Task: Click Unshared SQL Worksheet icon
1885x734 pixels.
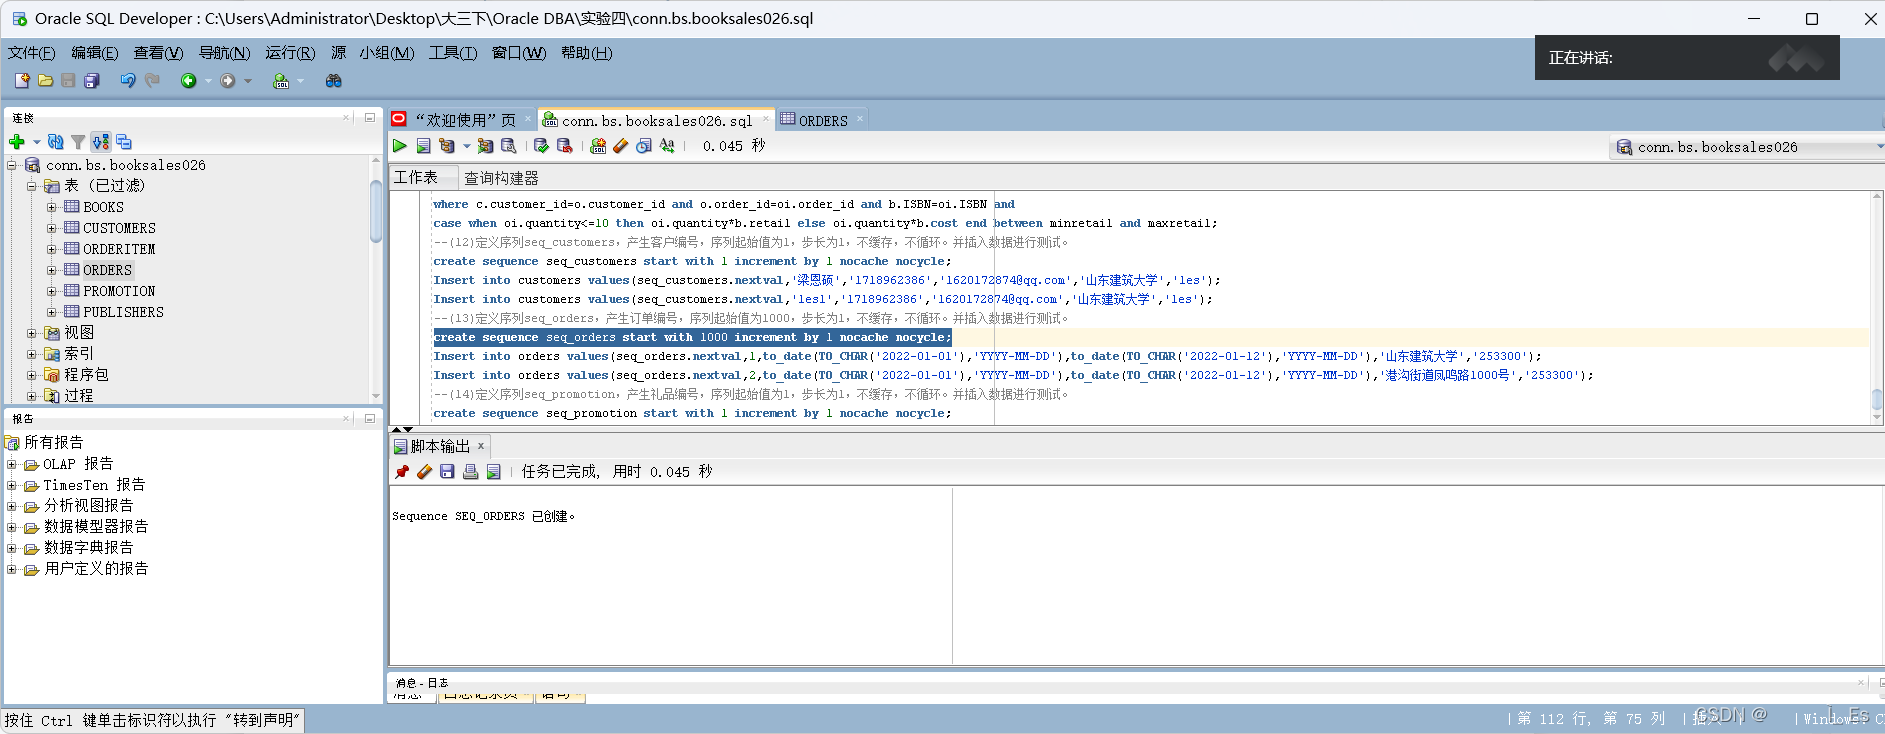Action: [598, 146]
